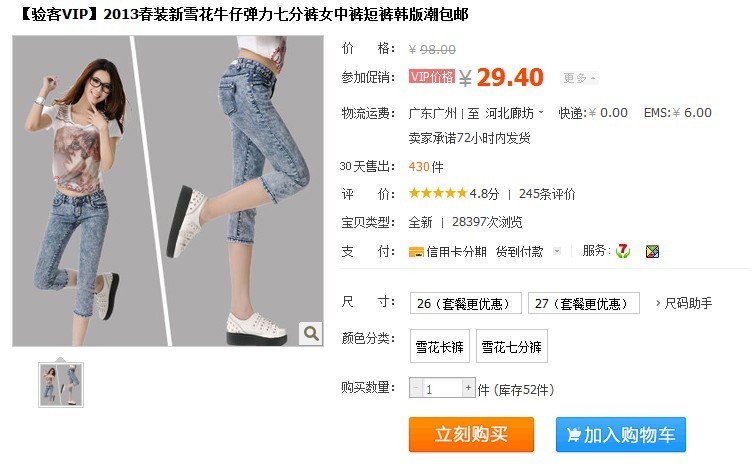Screen dimensions: 752x466
Task: Choose 雪花七分裤 color option
Action: click(511, 346)
